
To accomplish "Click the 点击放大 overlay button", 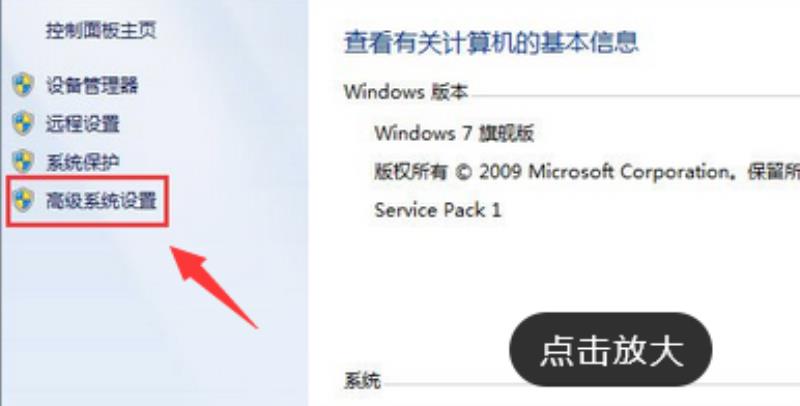I will click(x=611, y=349).
